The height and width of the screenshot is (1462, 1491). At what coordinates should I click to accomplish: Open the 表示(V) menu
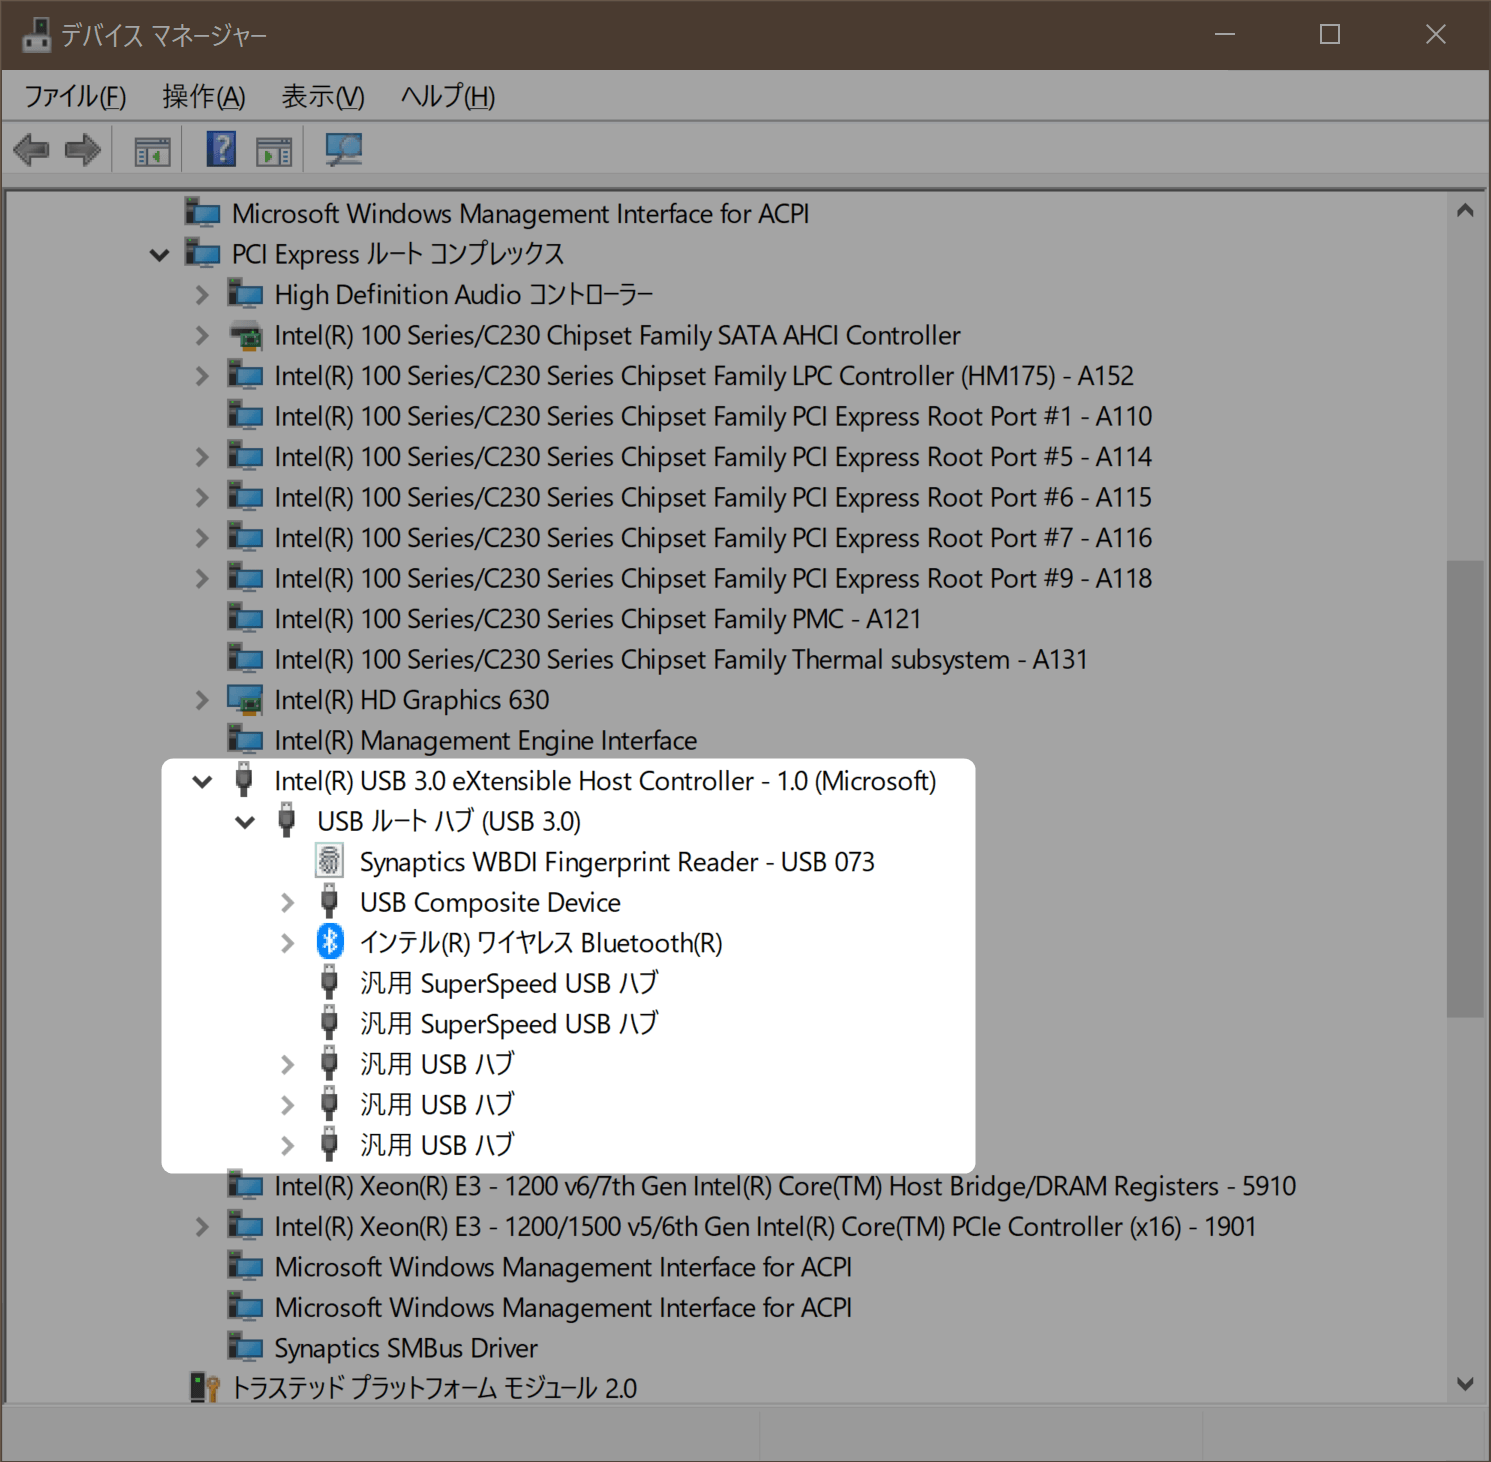(323, 96)
